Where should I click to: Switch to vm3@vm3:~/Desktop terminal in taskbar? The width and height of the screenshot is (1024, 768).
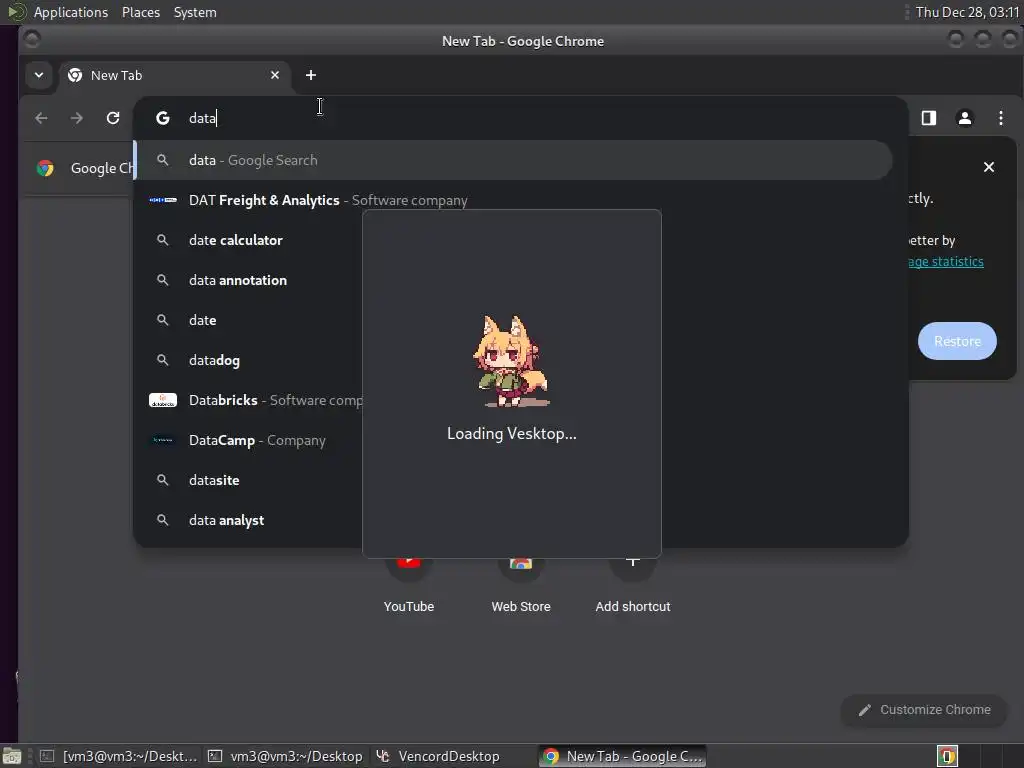point(287,756)
